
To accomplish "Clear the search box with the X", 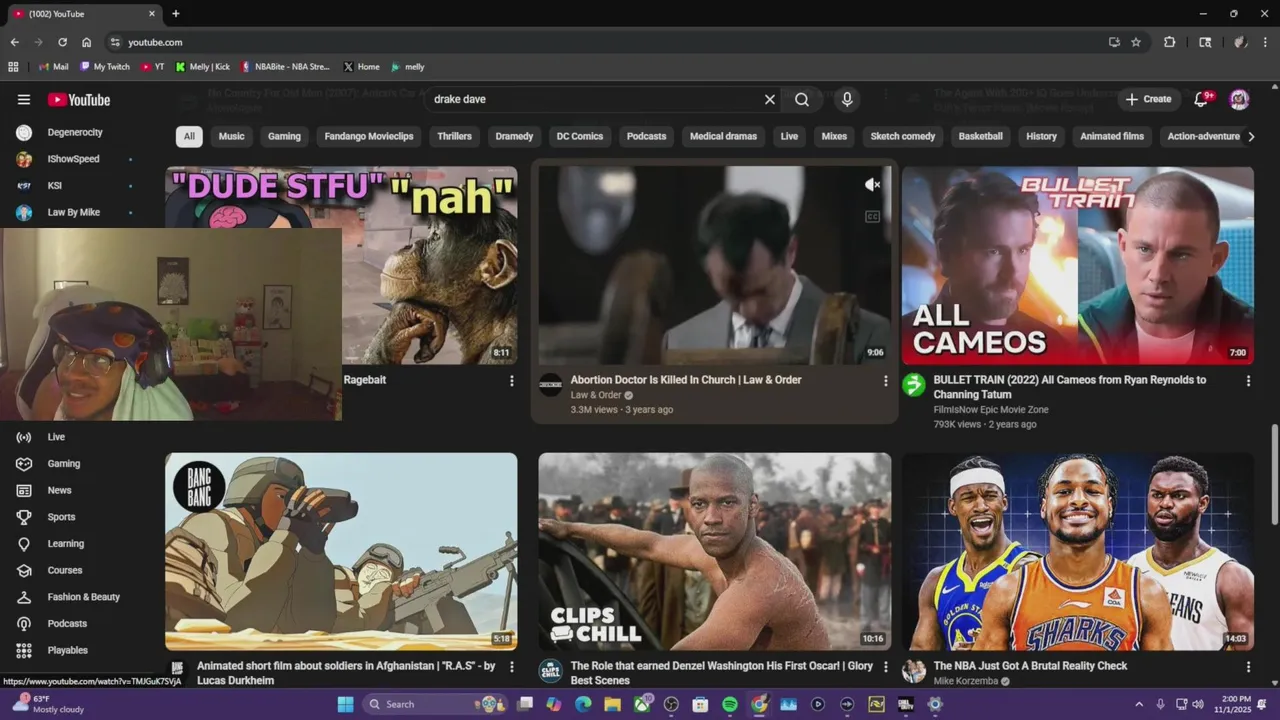I will point(770,99).
